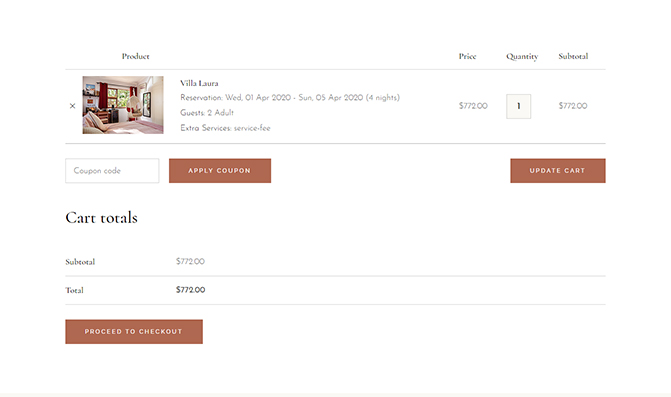671x397 pixels.
Task: Focus the quantity field showing 1
Action: coord(518,106)
